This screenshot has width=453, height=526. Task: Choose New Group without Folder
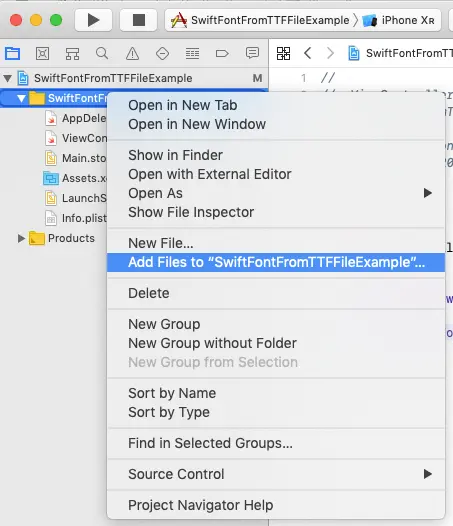pyautogui.click(x=276, y=344)
